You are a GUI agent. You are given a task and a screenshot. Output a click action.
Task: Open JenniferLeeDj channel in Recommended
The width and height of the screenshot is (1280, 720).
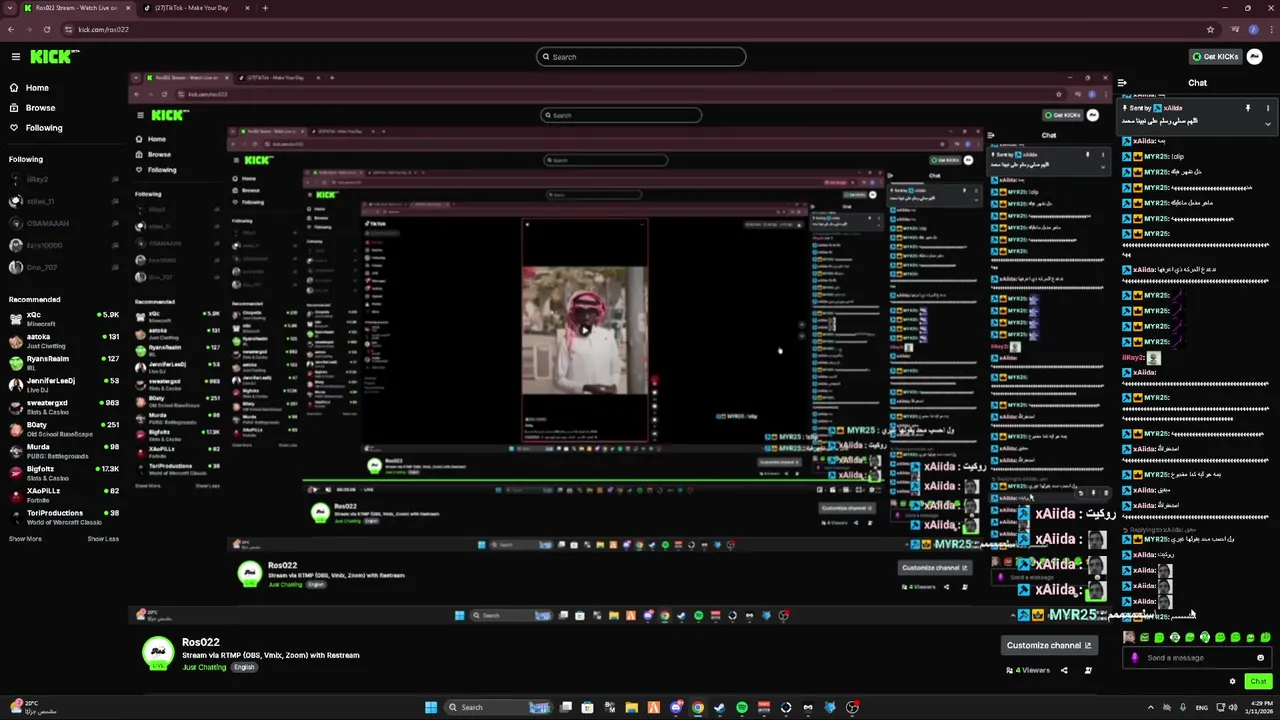point(63,385)
